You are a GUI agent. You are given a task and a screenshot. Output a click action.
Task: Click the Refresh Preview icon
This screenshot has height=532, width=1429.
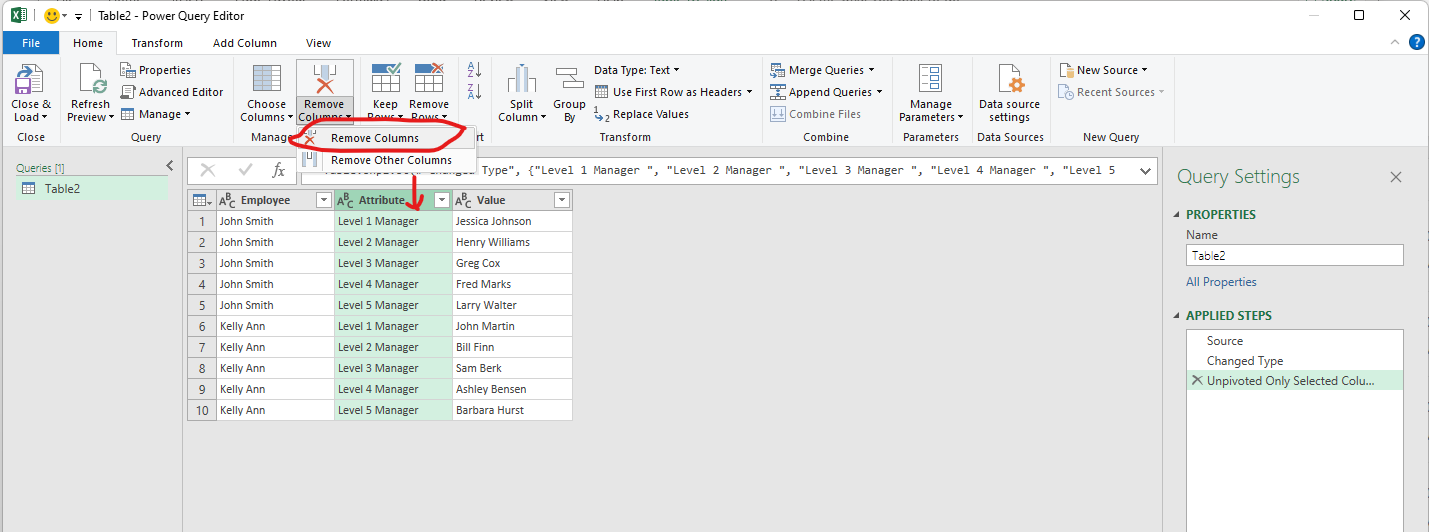click(x=91, y=80)
